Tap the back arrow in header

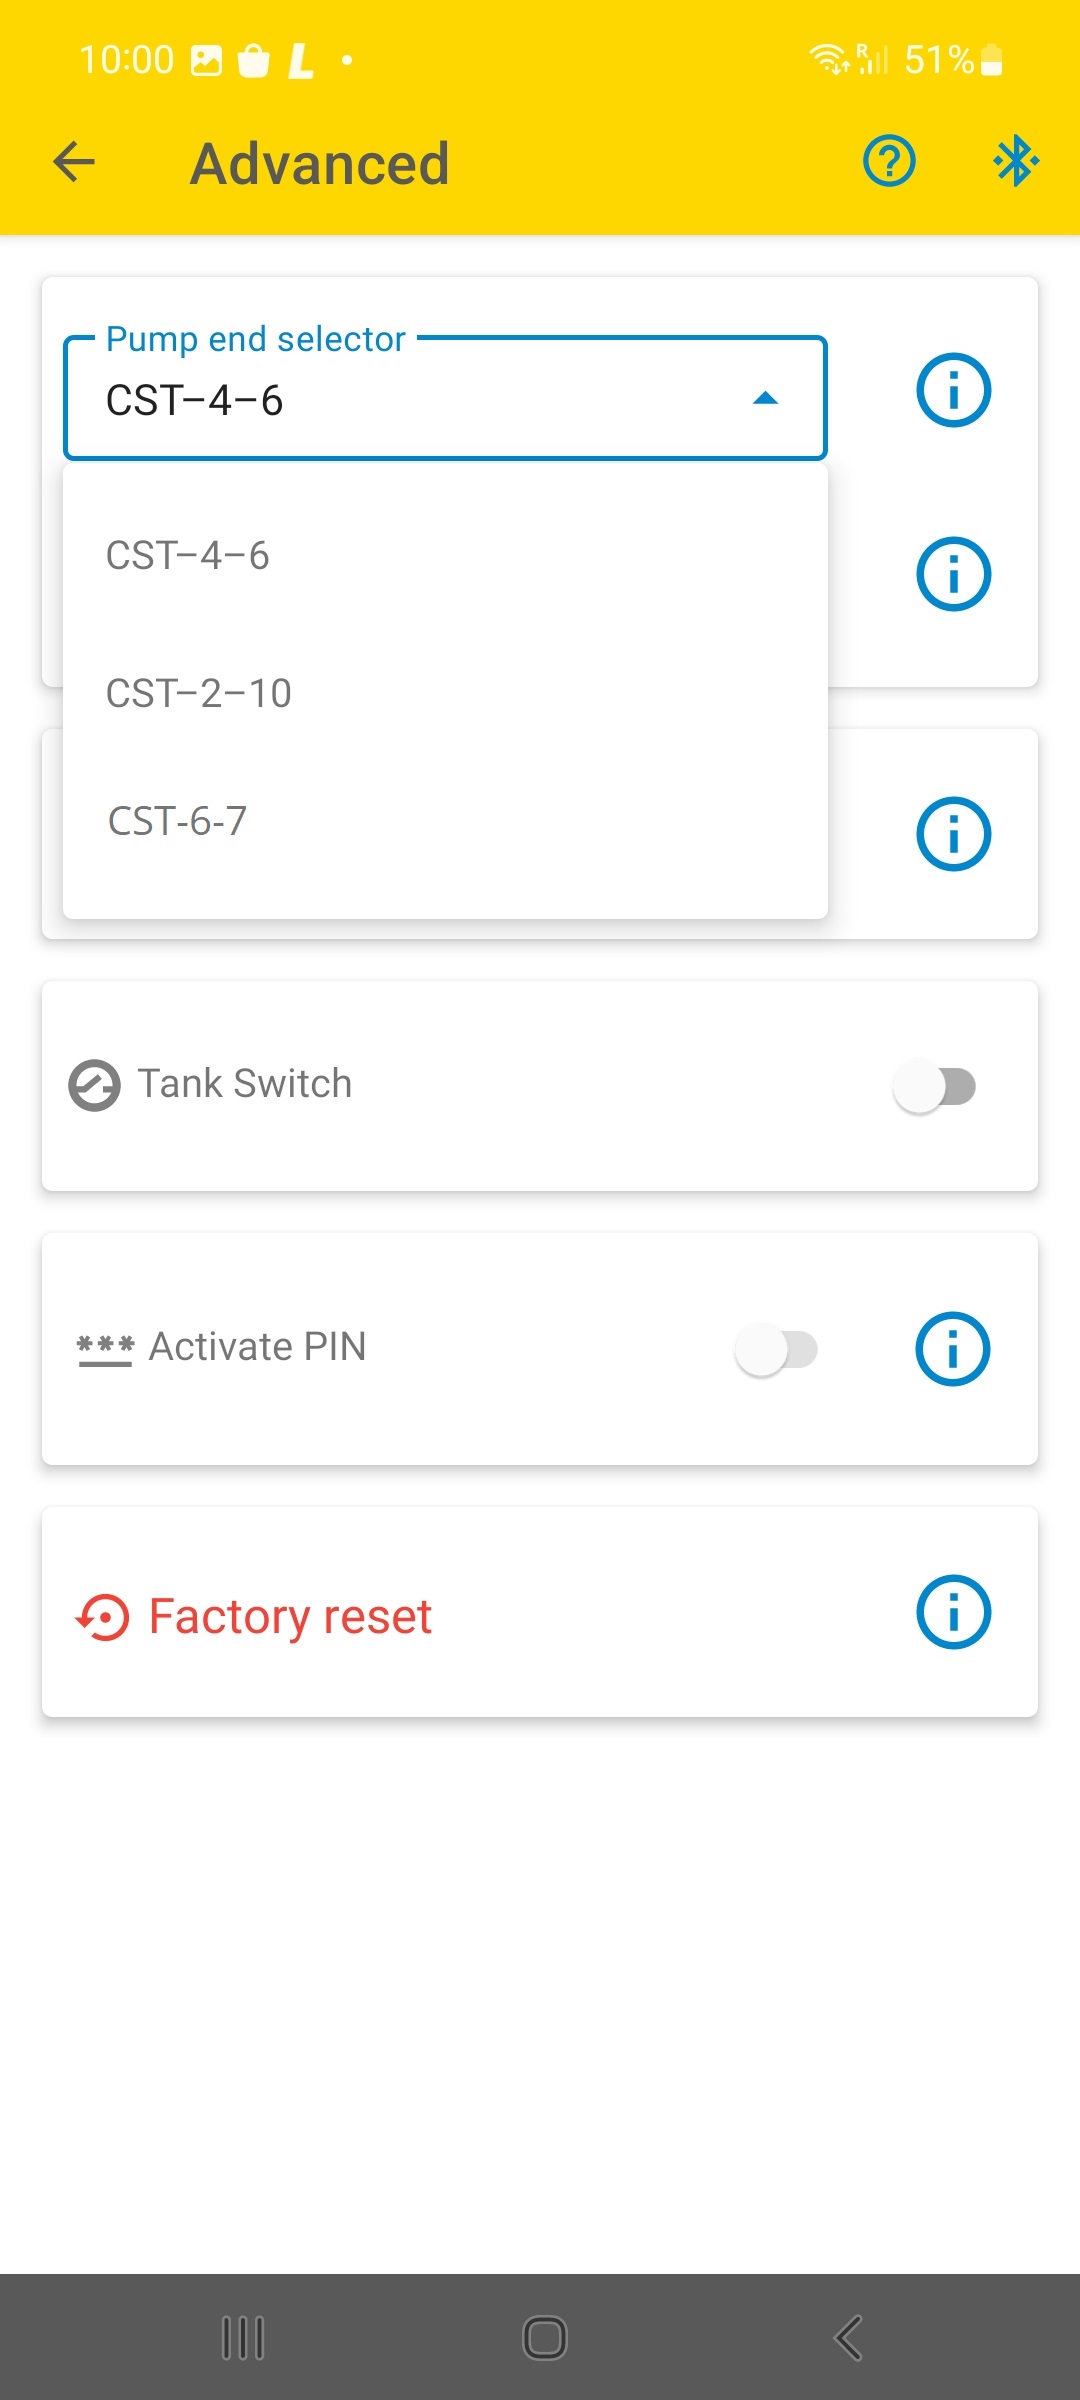pos(74,161)
